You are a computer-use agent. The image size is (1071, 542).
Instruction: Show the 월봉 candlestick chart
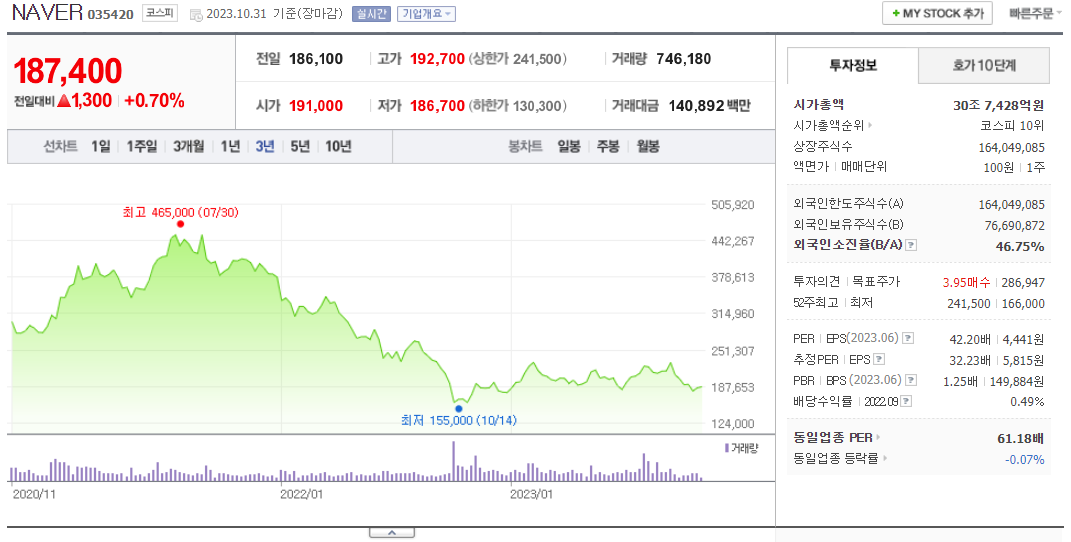[648, 146]
